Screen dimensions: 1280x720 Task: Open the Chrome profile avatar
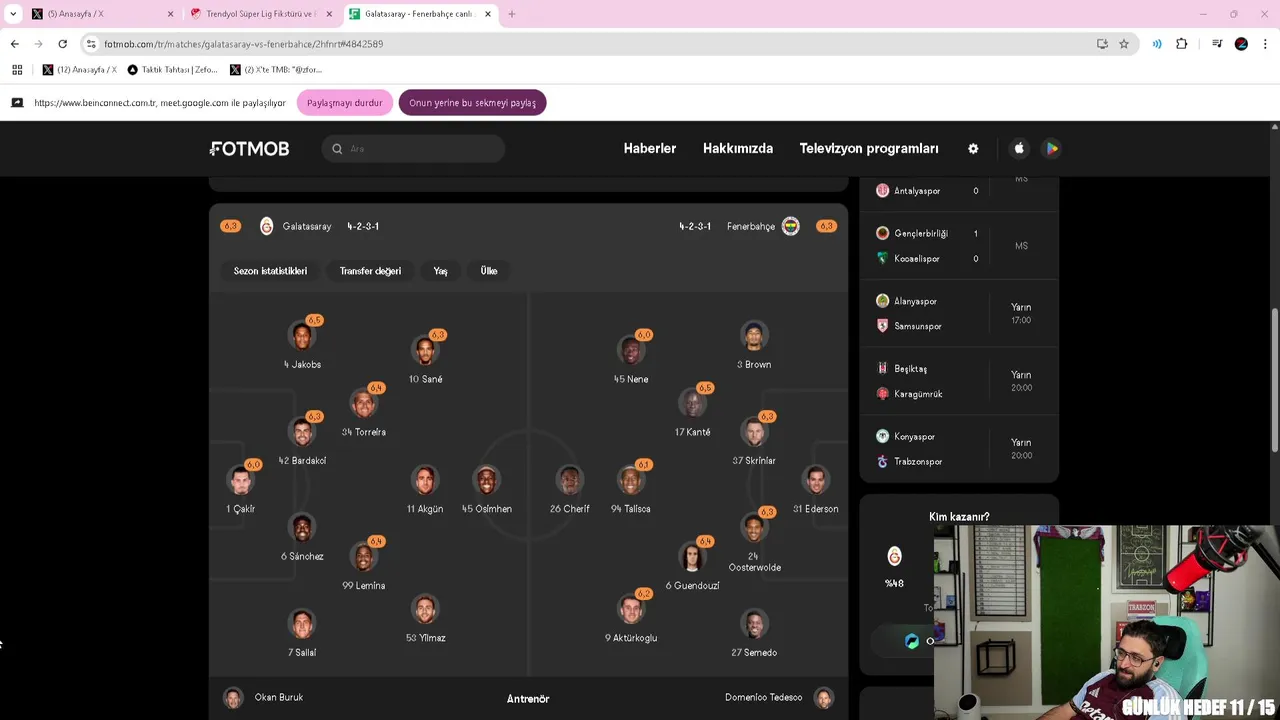(x=1241, y=44)
